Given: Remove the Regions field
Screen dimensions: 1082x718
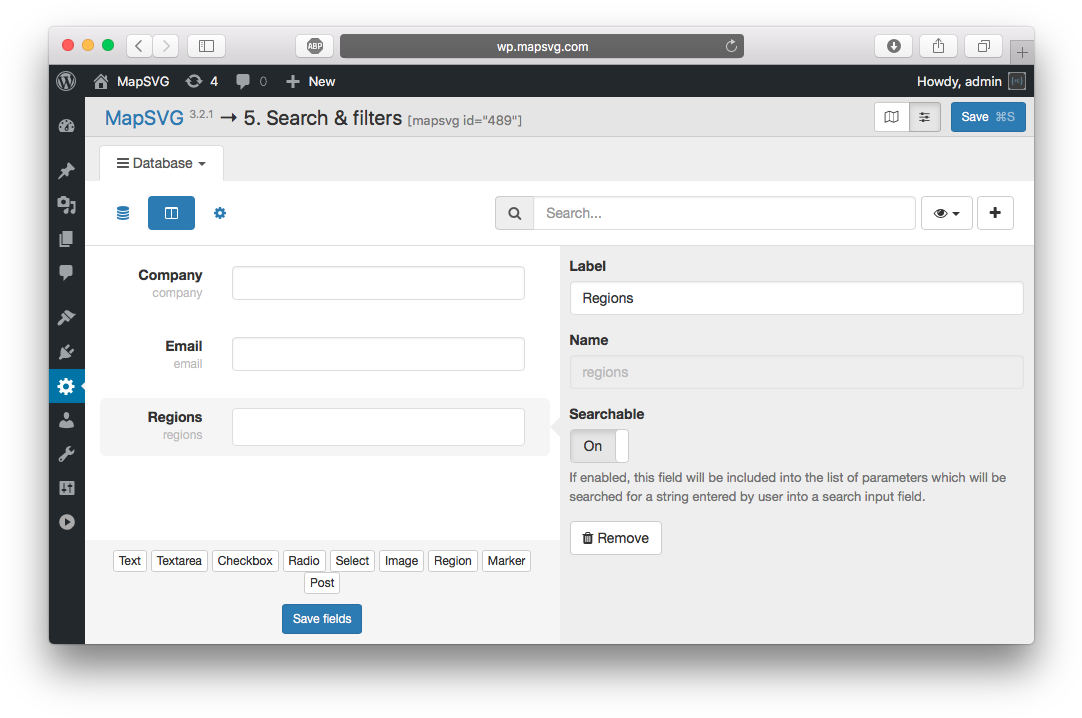Looking at the screenshot, I should [x=615, y=537].
